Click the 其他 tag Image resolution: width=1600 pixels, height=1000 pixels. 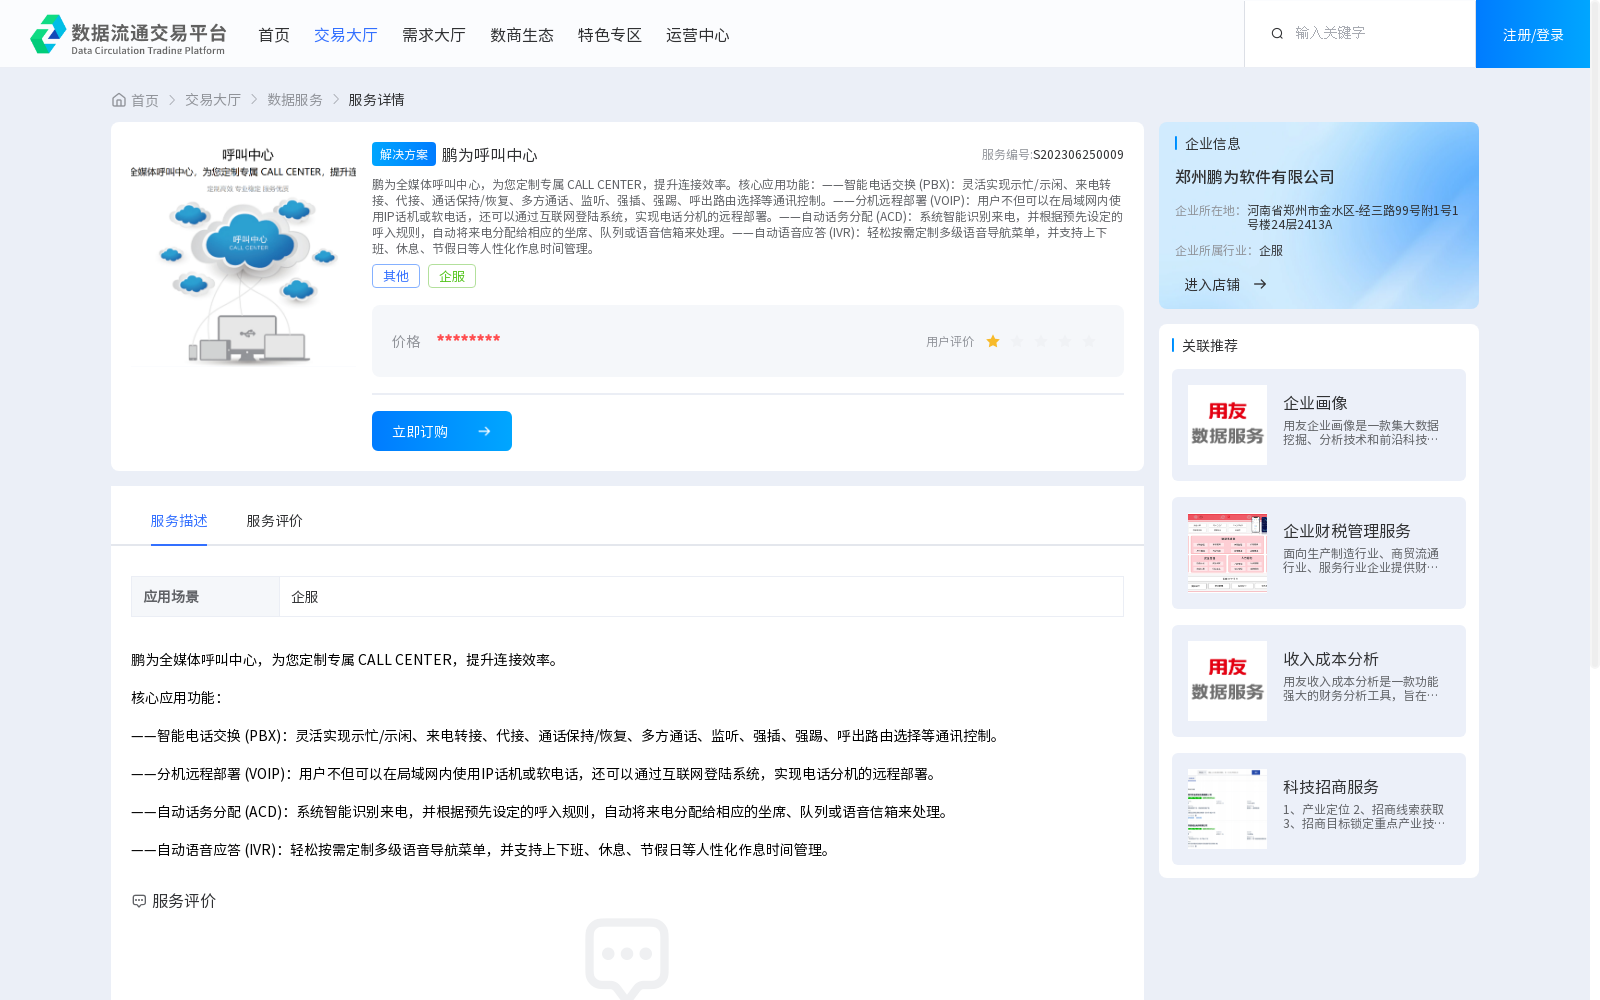click(396, 276)
